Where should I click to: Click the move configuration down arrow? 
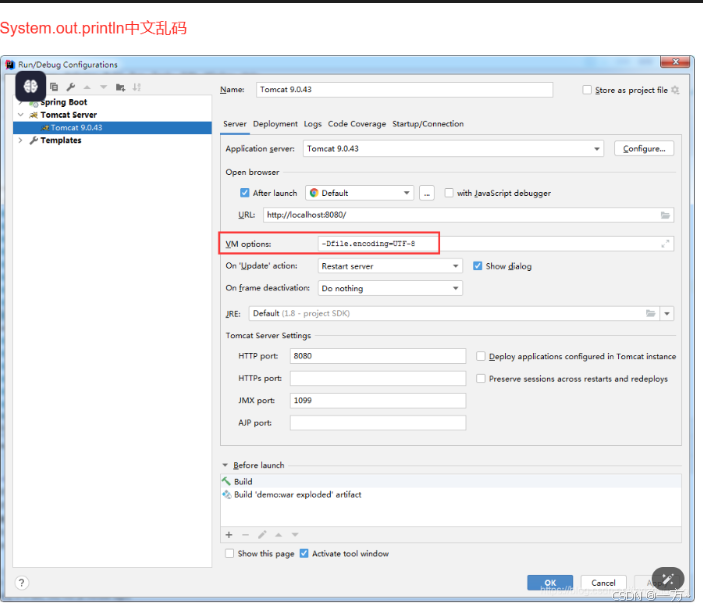coord(104,87)
